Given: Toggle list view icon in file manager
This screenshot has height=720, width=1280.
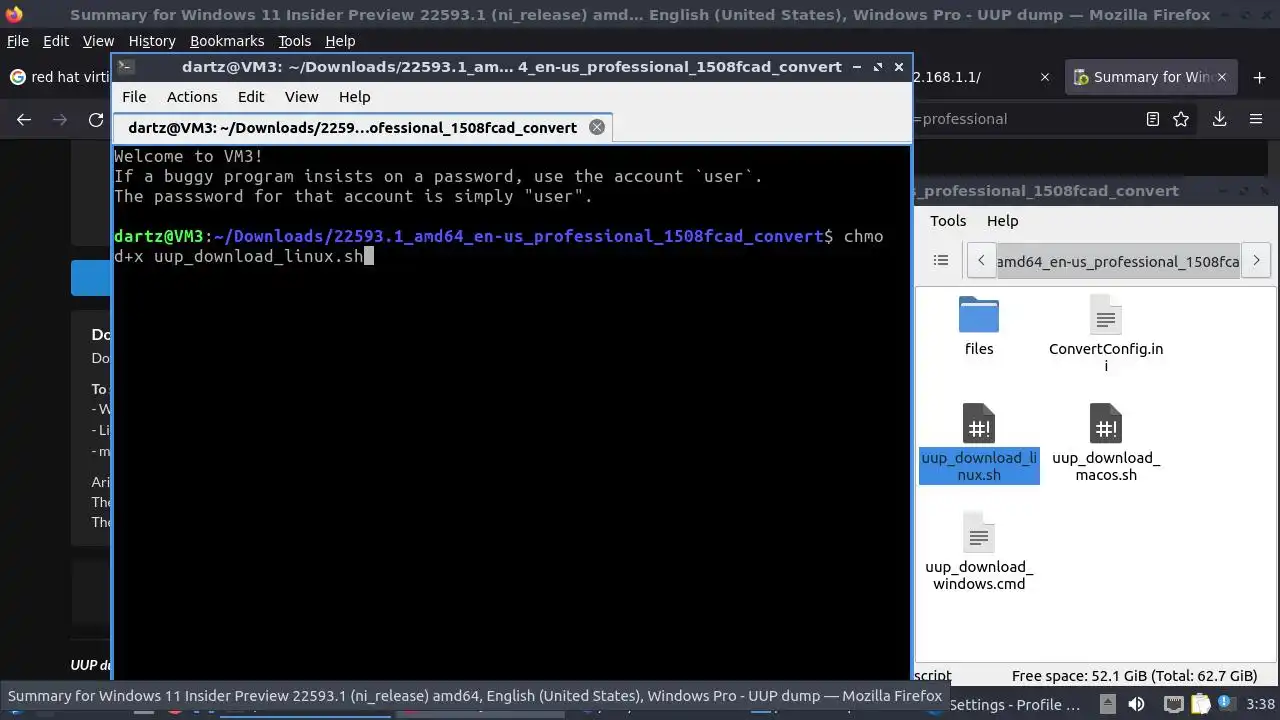Looking at the screenshot, I should pos(941,260).
